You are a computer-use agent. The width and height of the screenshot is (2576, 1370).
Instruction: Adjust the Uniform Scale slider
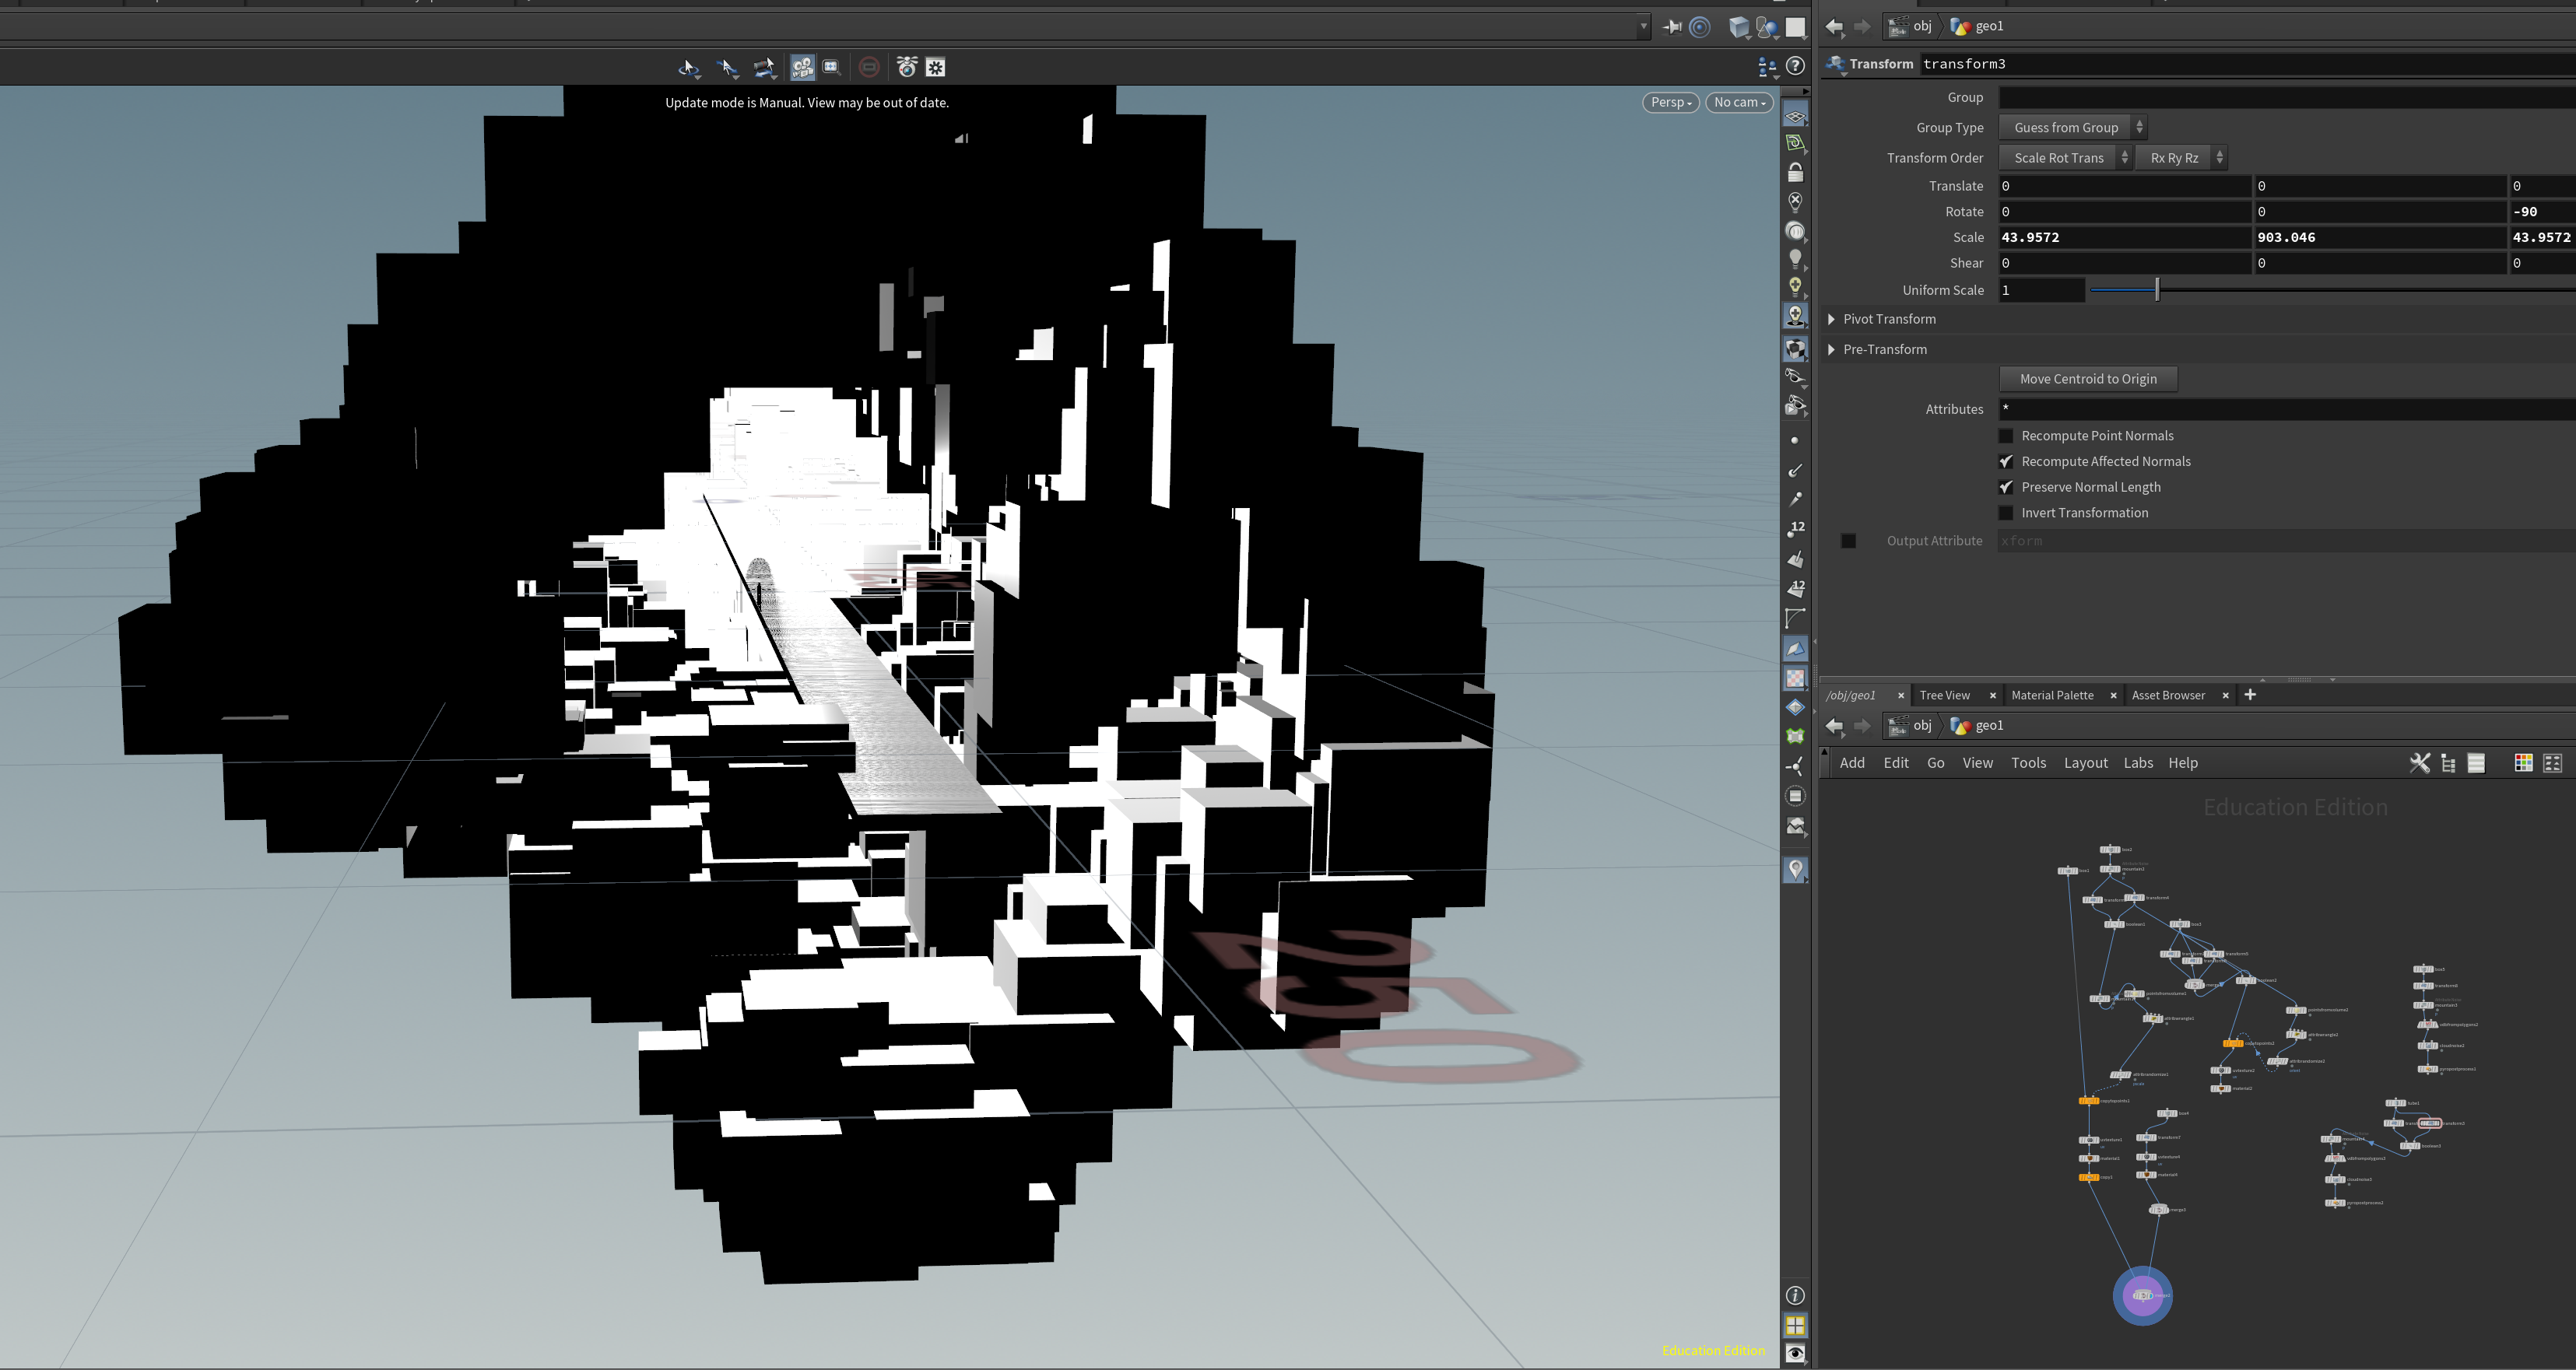(x=2157, y=290)
